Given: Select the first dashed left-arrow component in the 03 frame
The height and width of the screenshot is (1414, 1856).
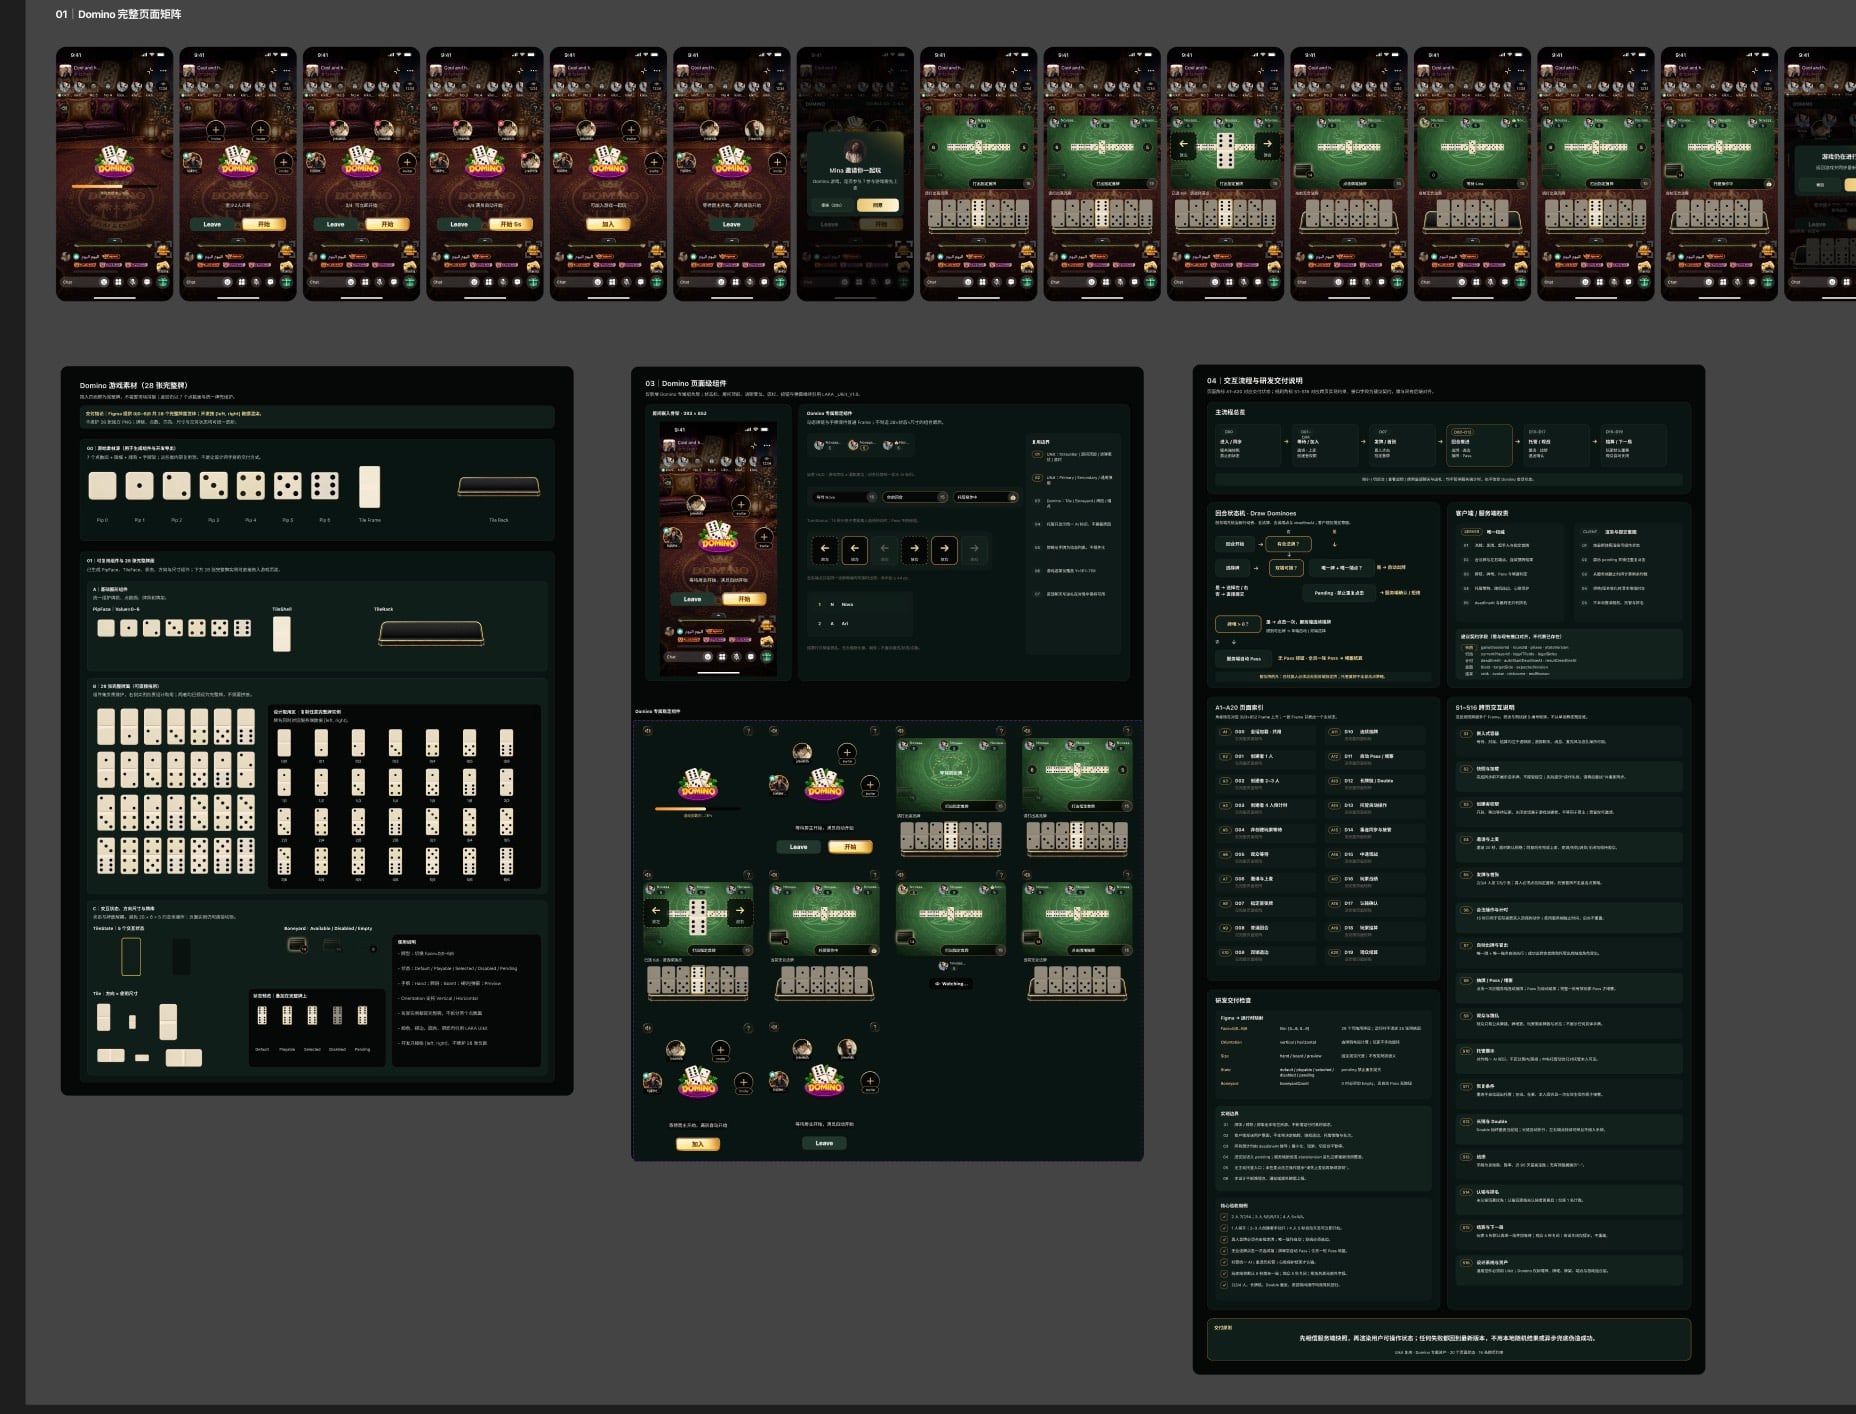Looking at the screenshot, I should [825, 550].
